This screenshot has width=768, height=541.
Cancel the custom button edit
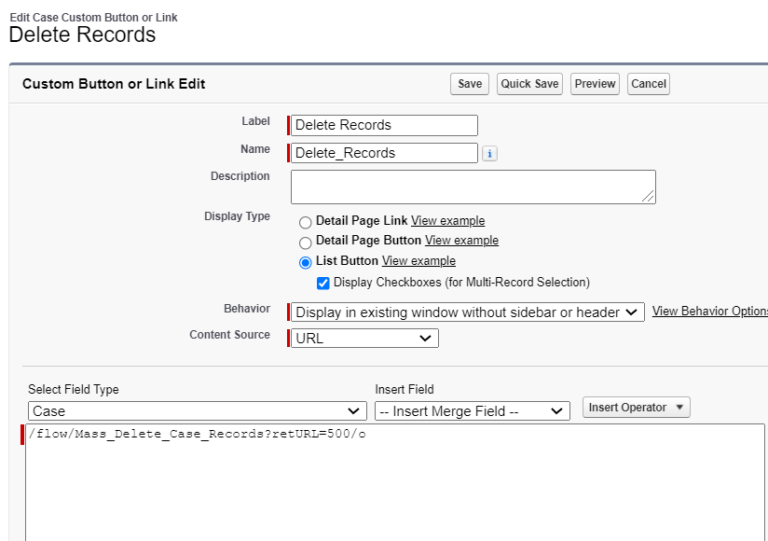pyautogui.click(x=648, y=84)
